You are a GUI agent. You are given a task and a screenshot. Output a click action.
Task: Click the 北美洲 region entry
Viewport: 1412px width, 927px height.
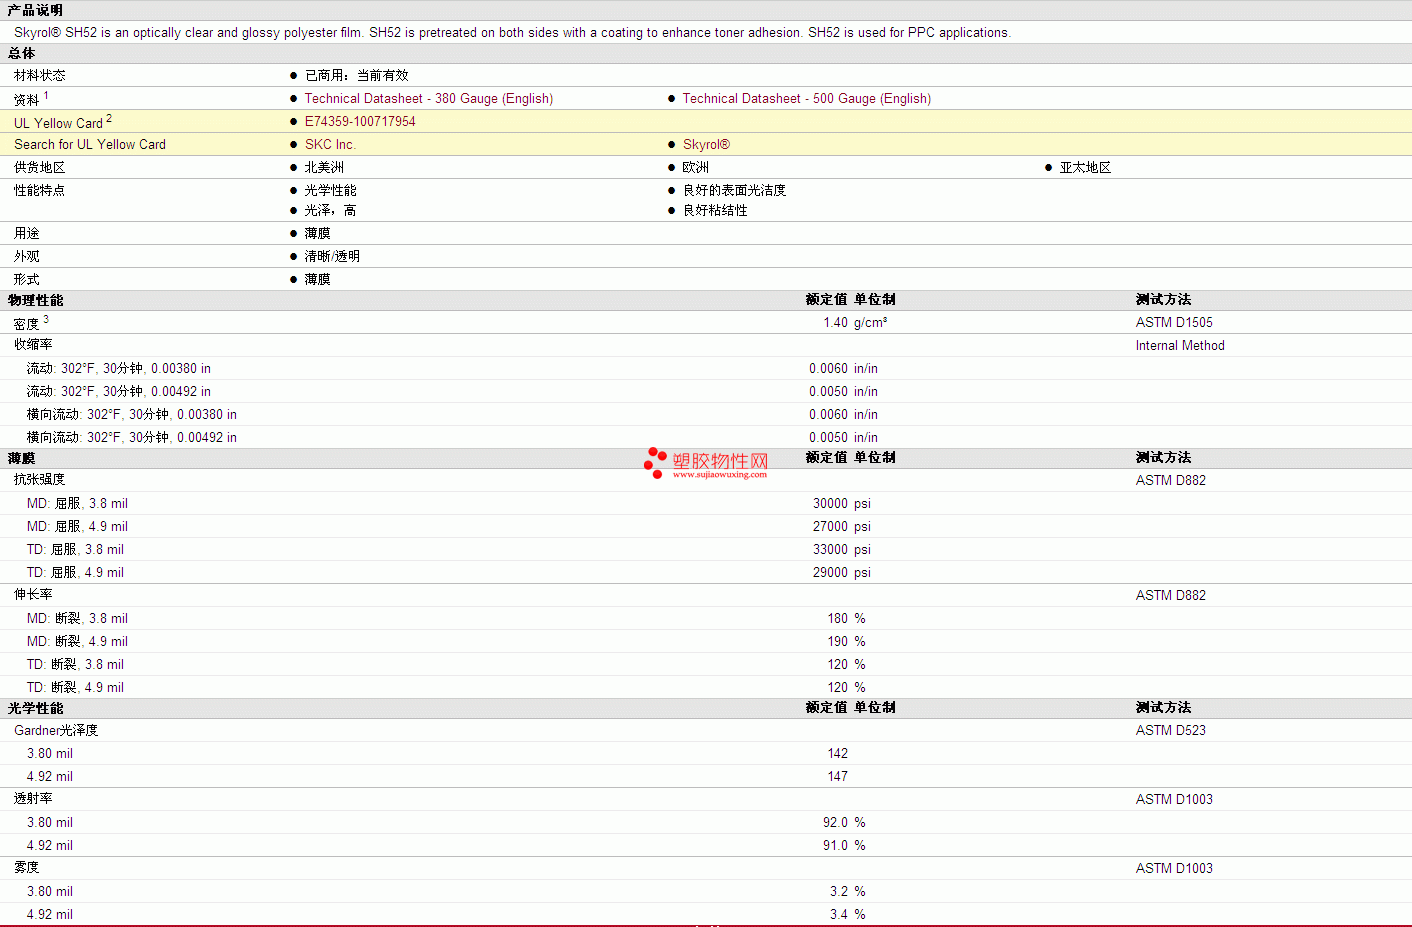click(x=324, y=167)
